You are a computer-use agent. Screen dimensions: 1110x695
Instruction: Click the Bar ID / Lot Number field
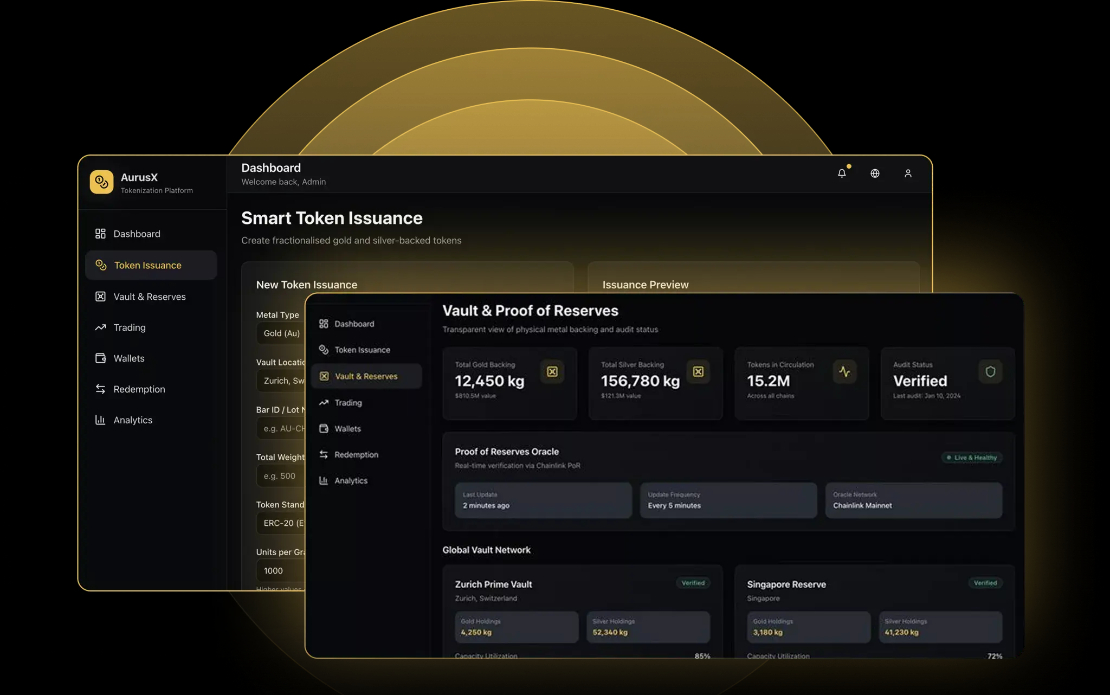point(281,429)
